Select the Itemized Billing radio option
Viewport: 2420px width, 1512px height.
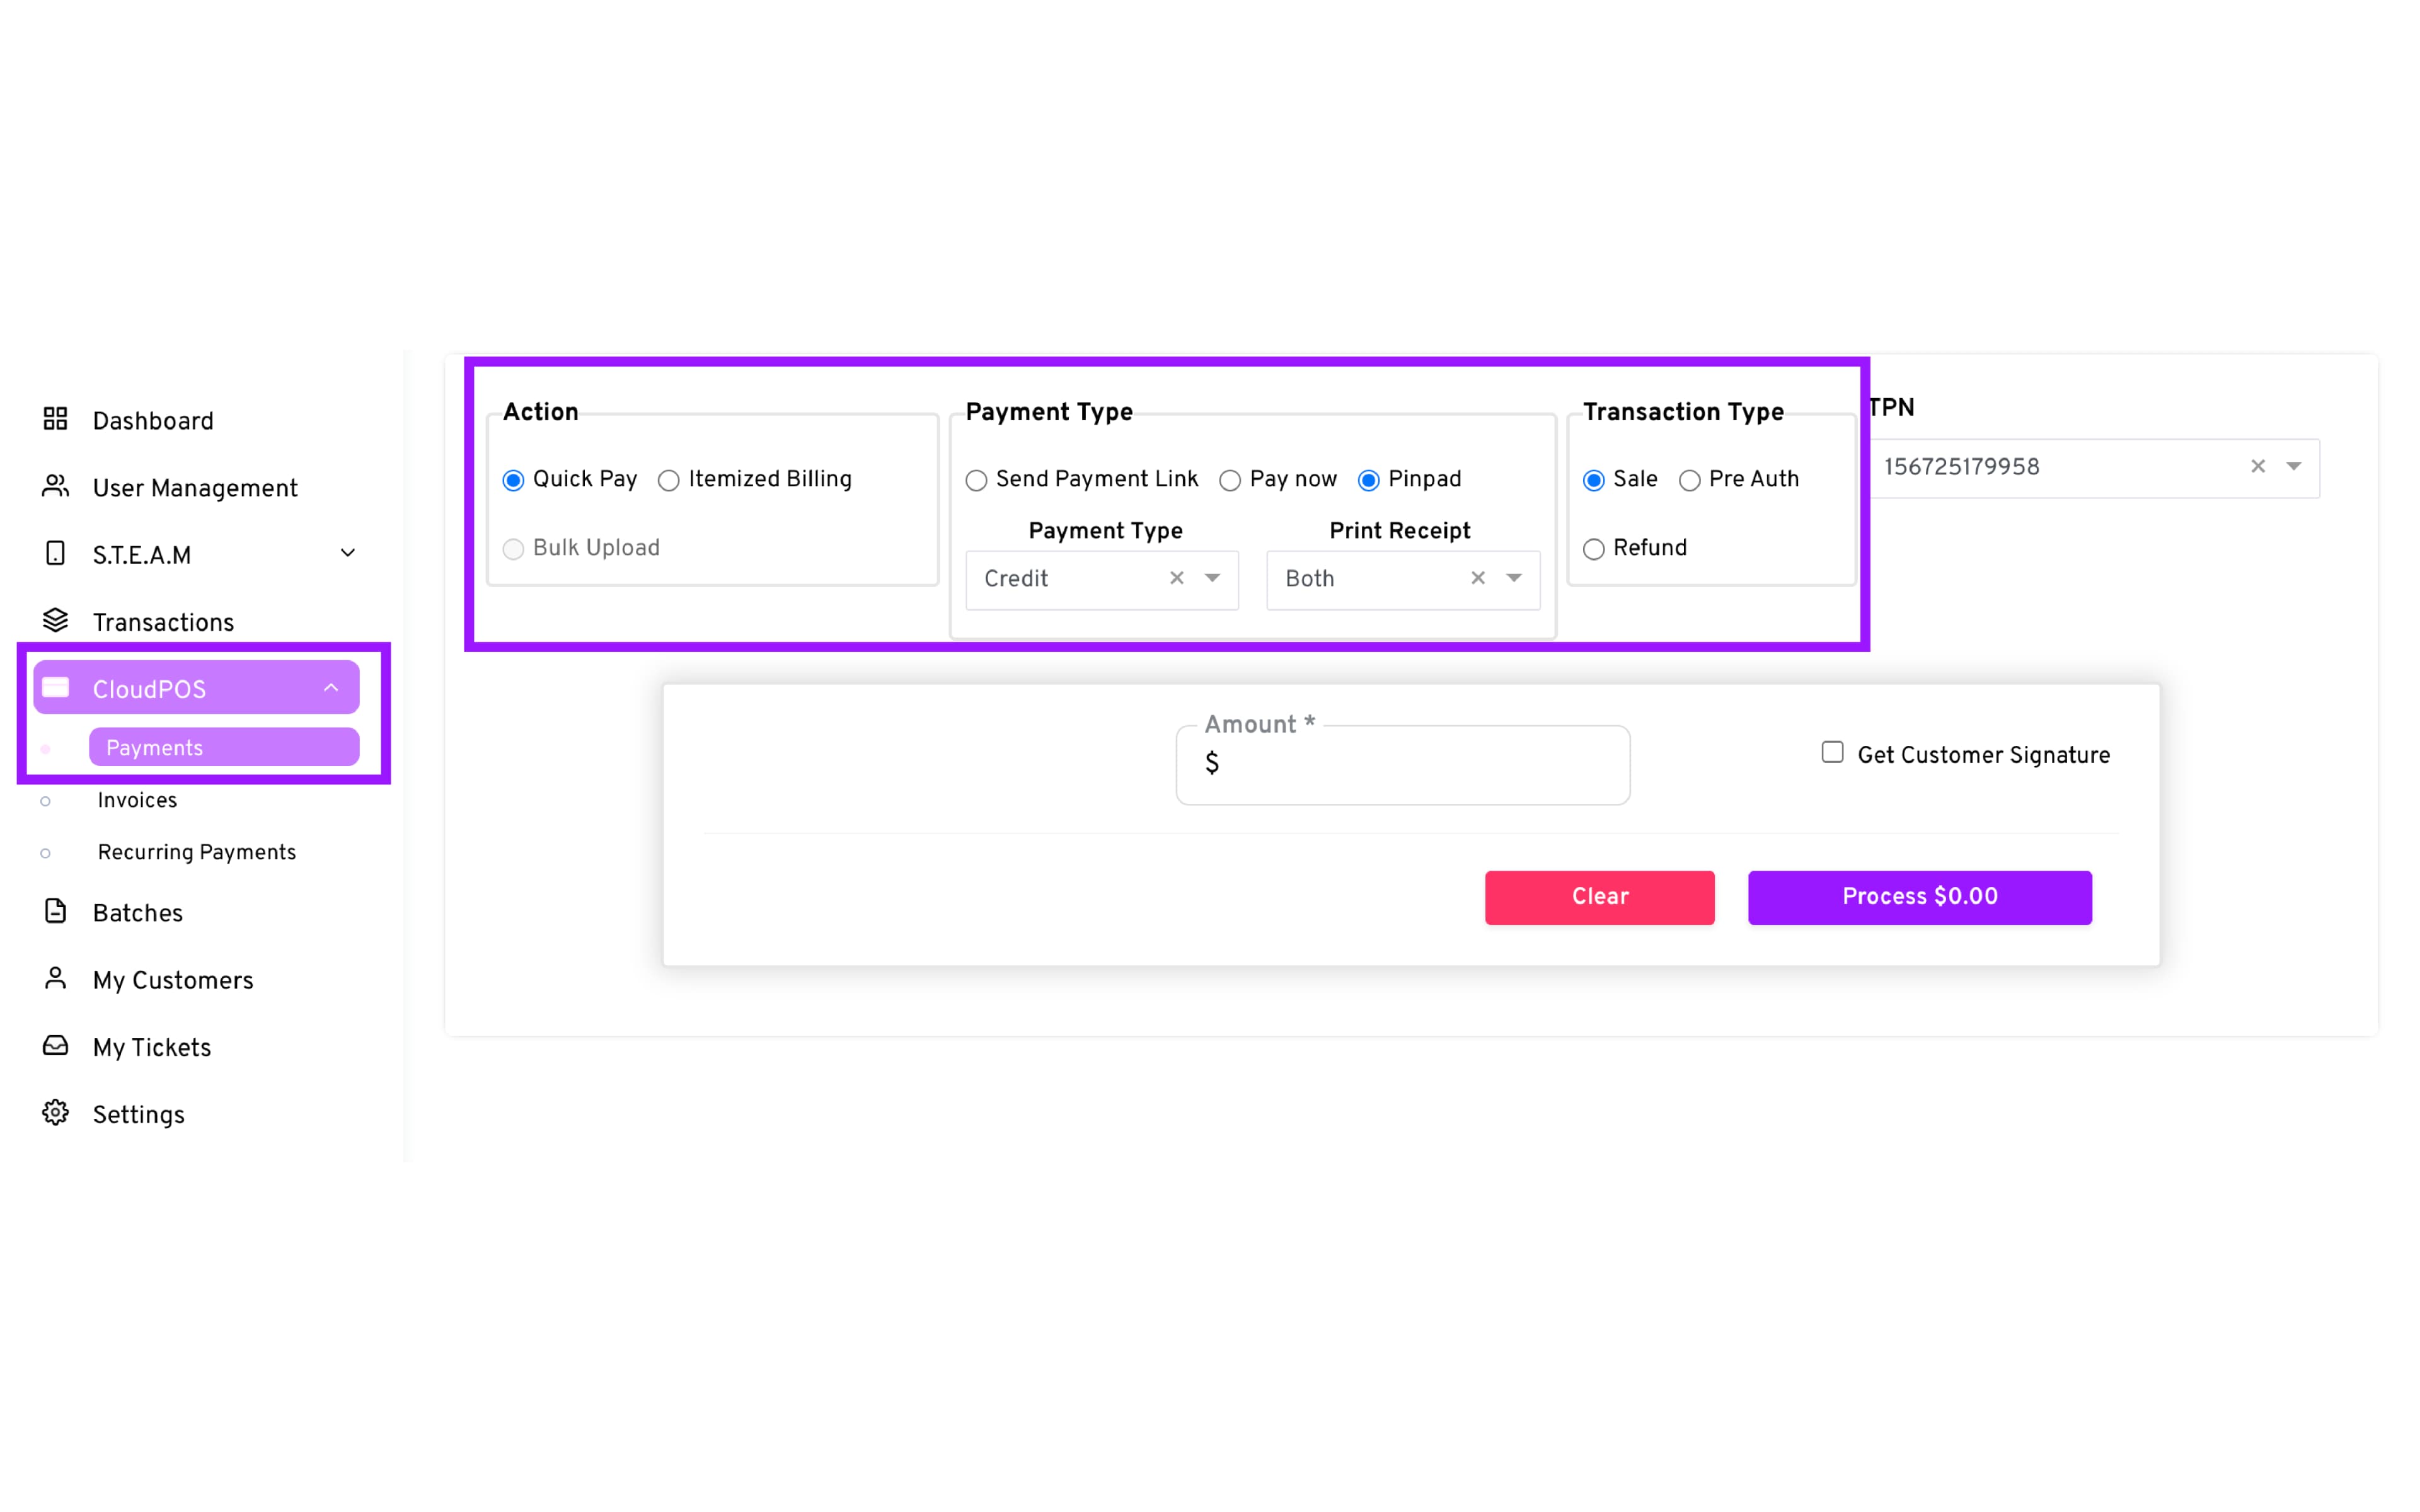click(669, 481)
